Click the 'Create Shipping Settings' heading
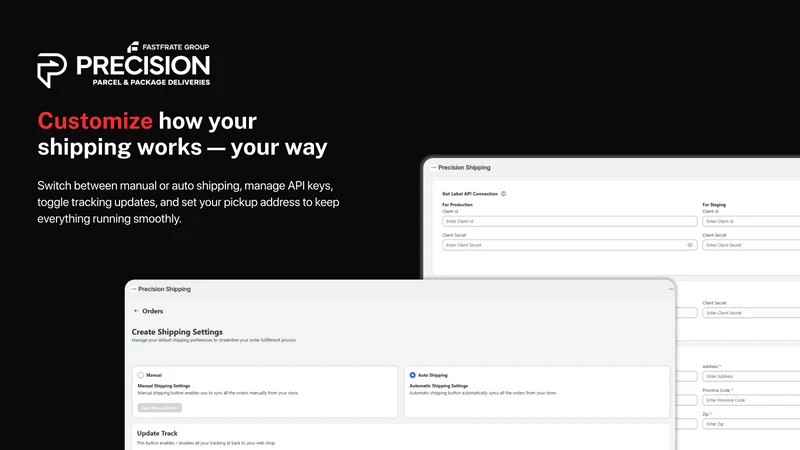This screenshot has width=800, height=450. coord(177,332)
